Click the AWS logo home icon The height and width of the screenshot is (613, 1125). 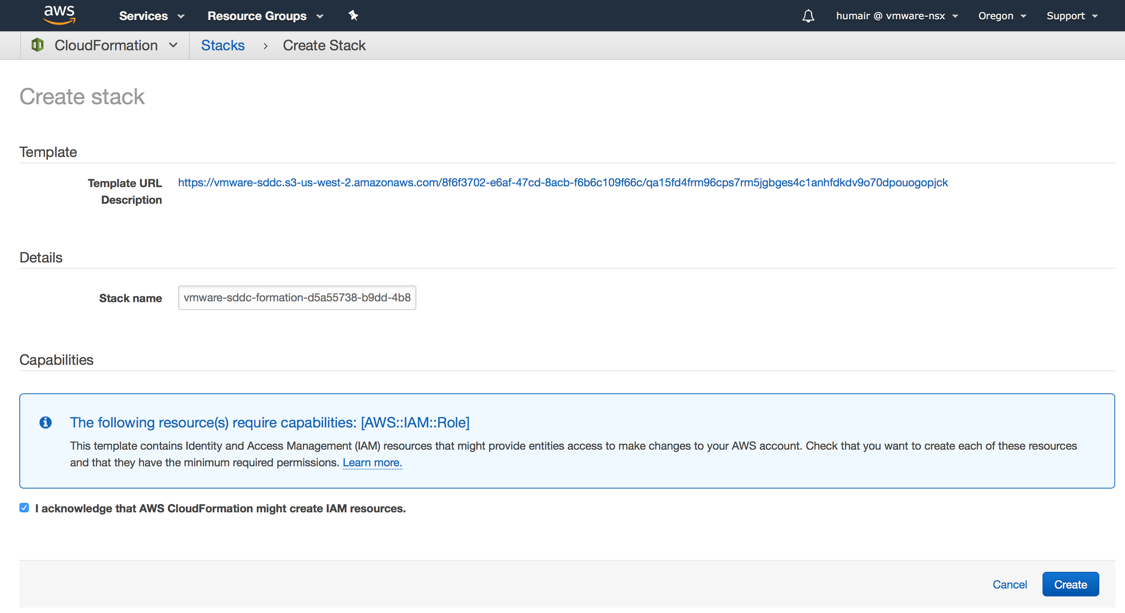coord(59,15)
